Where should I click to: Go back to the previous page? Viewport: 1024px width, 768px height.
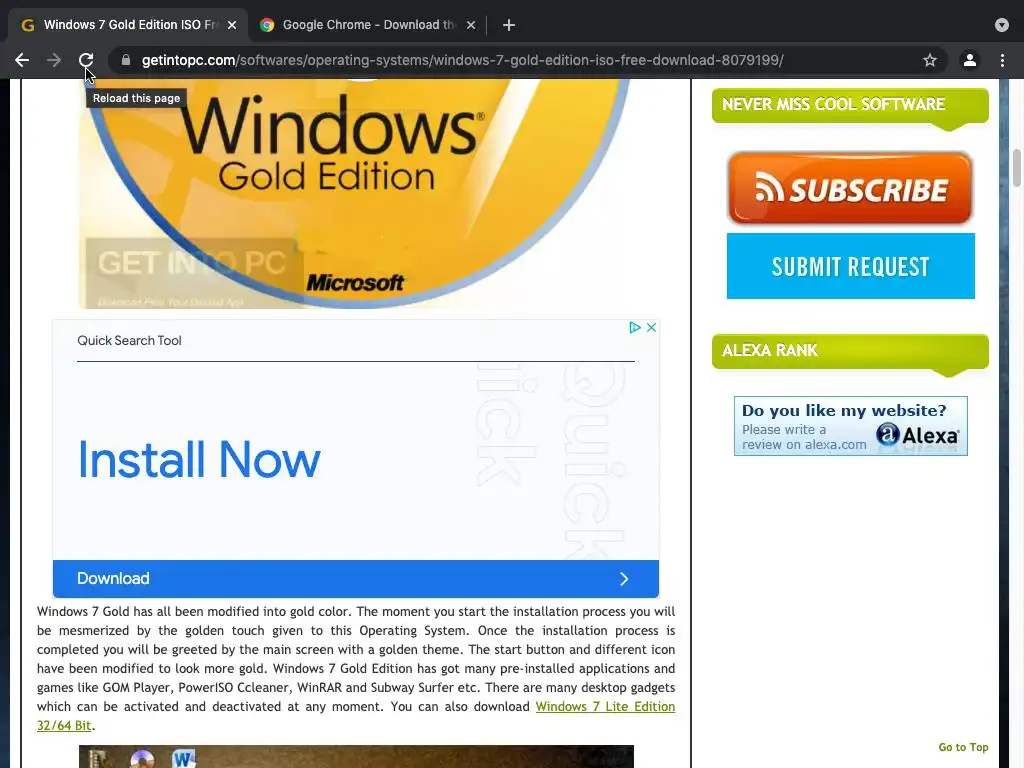pyautogui.click(x=22, y=60)
